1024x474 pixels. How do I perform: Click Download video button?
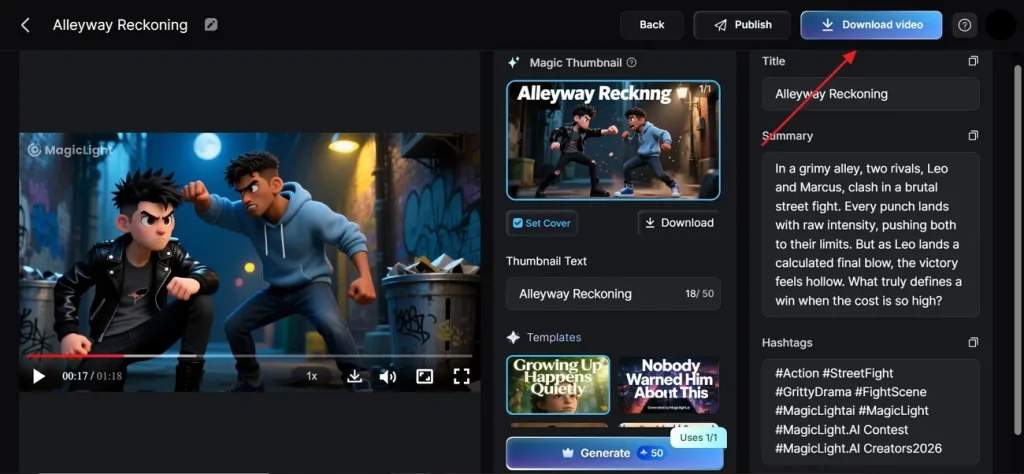(871, 25)
